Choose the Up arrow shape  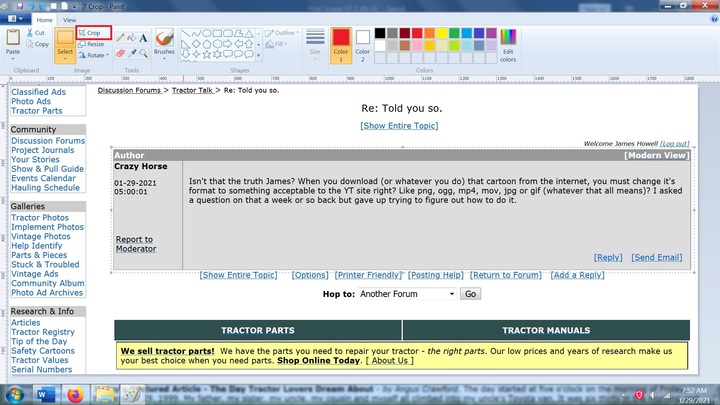pos(249,44)
